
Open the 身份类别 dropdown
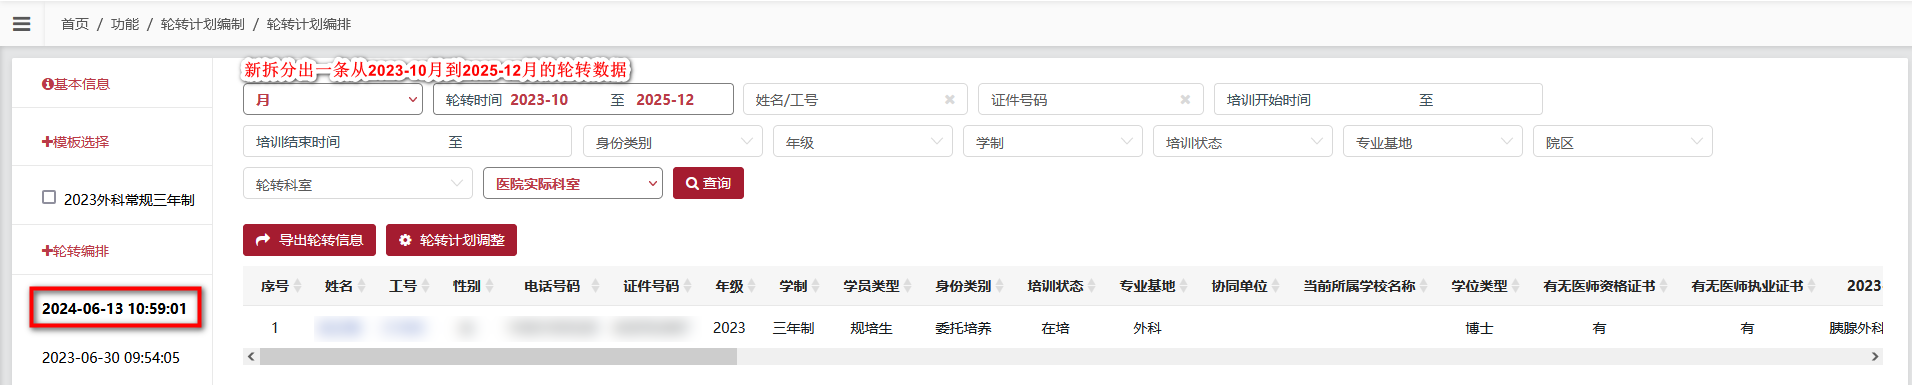[x=673, y=141]
